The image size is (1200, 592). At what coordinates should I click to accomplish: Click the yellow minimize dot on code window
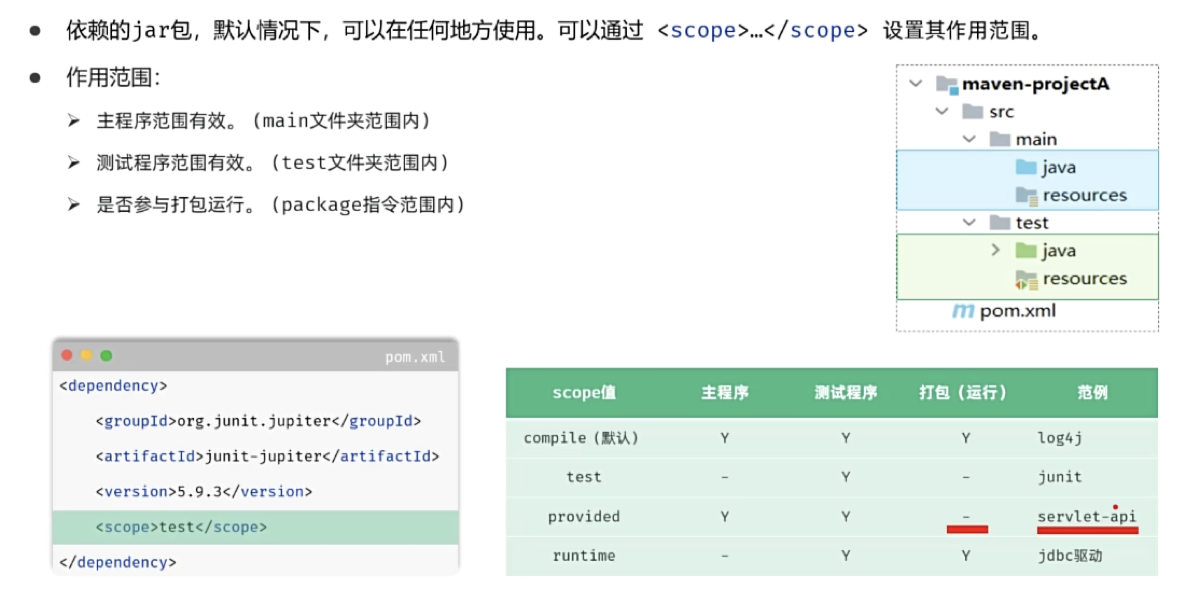[x=86, y=355]
